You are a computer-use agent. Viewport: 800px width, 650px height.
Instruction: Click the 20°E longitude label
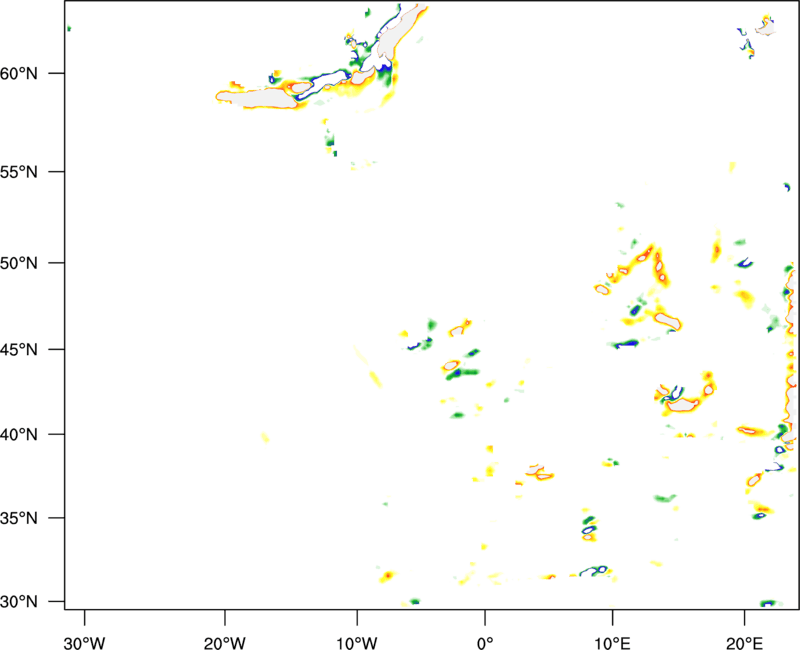[744, 643]
